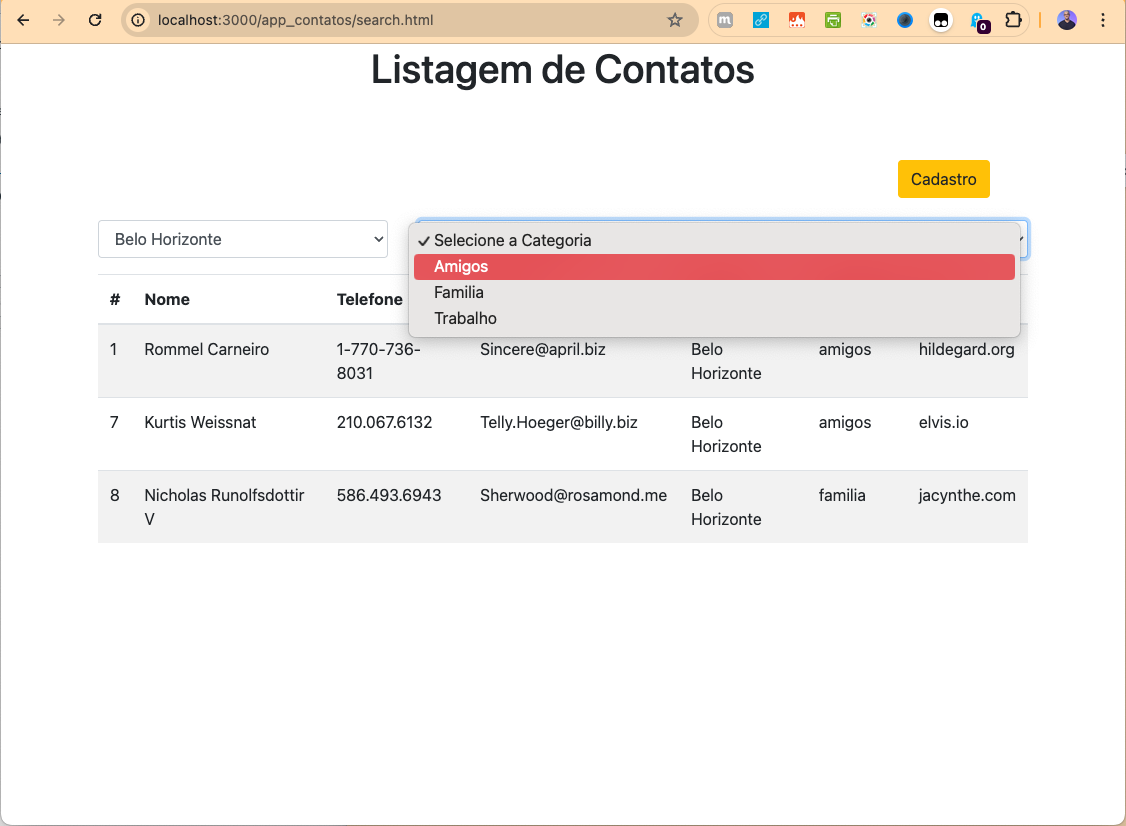Click the Nome column header

coord(167,300)
